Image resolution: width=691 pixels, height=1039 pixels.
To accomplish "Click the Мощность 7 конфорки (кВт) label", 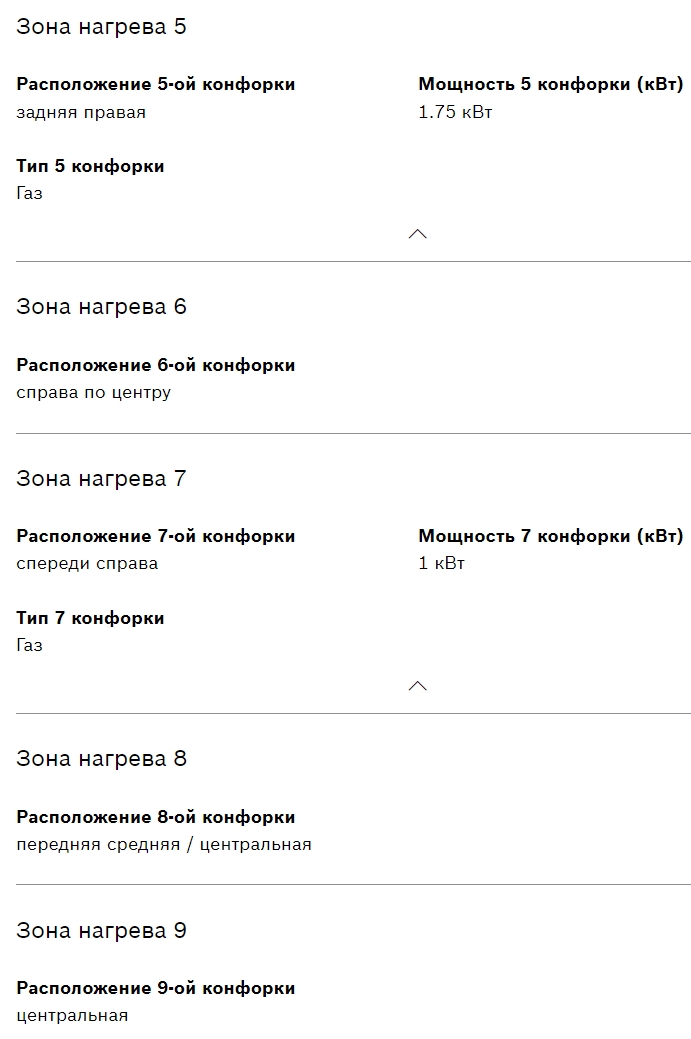I will pyautogui.click(x=550, y=537).
